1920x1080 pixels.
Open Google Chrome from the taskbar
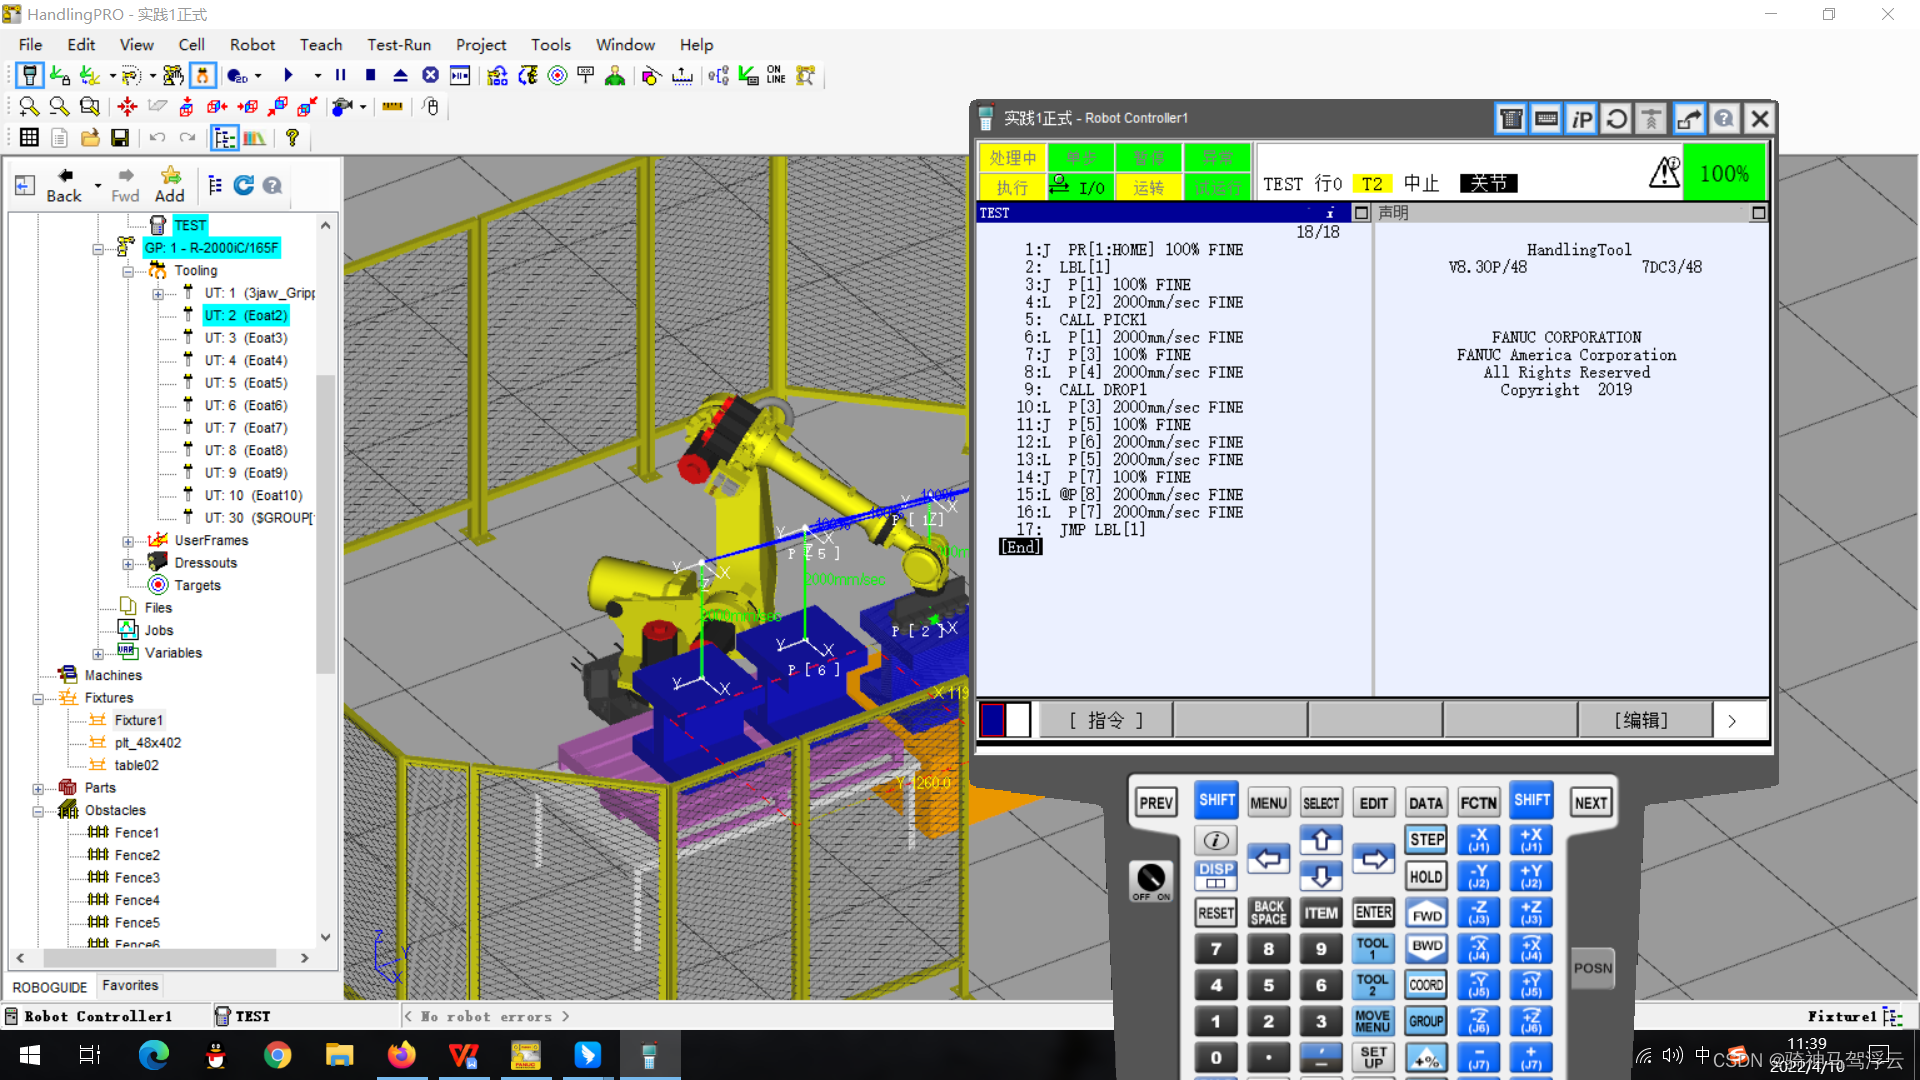pos(277,1055)
